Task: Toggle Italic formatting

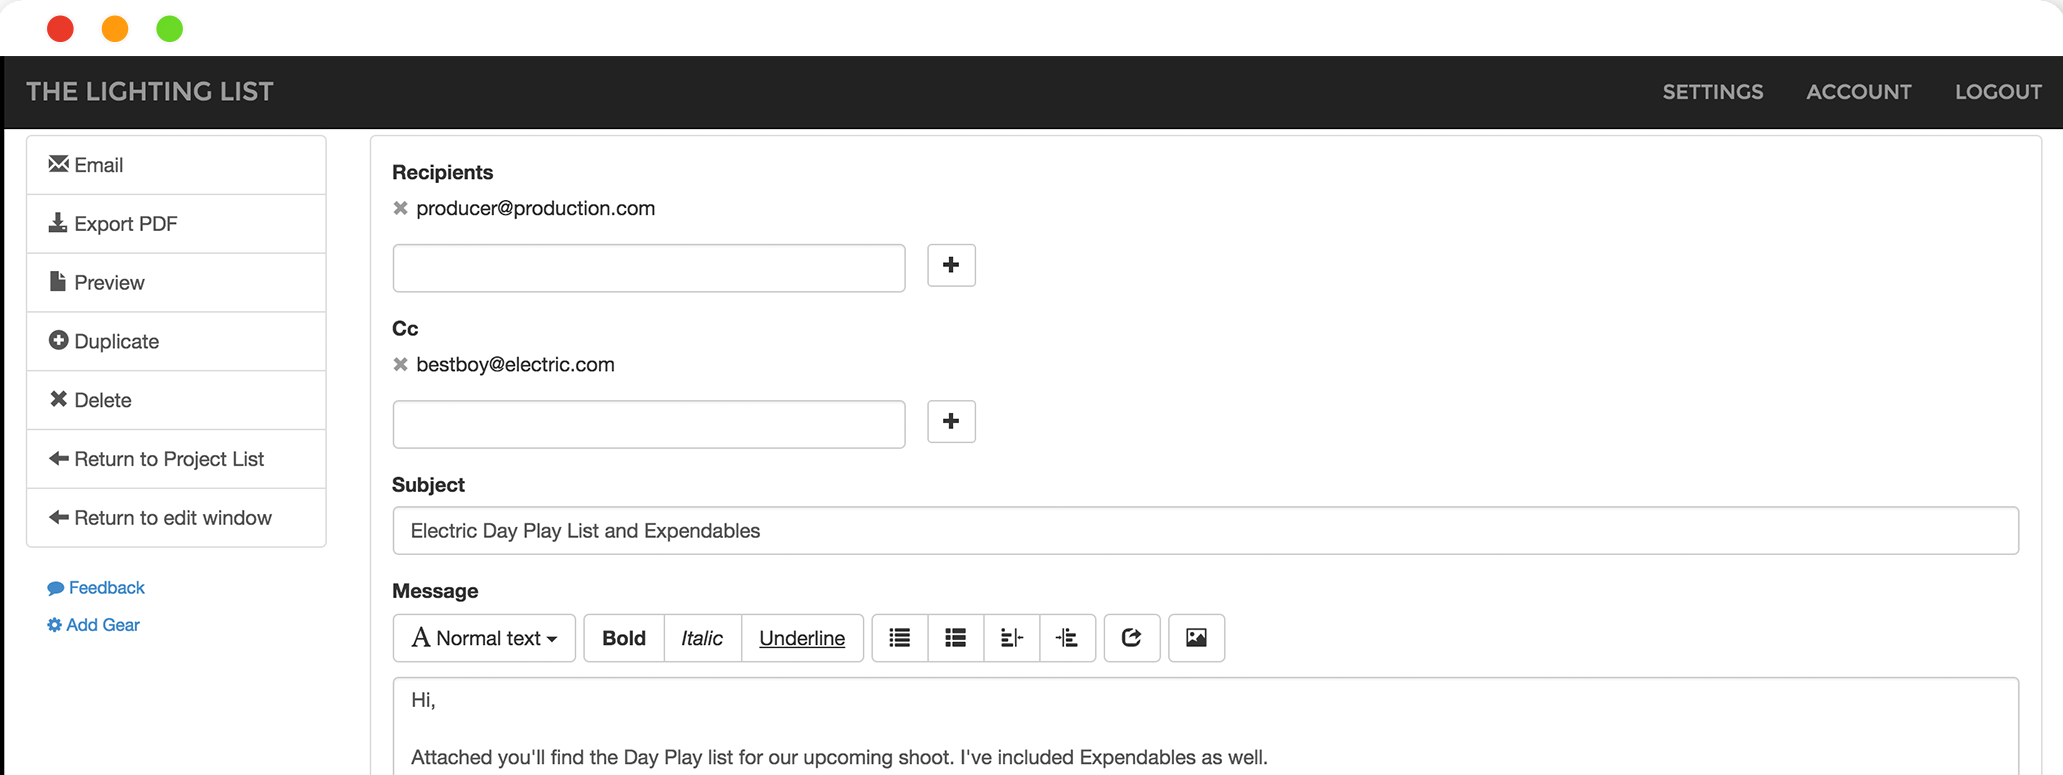Action: tap(702, 638)
